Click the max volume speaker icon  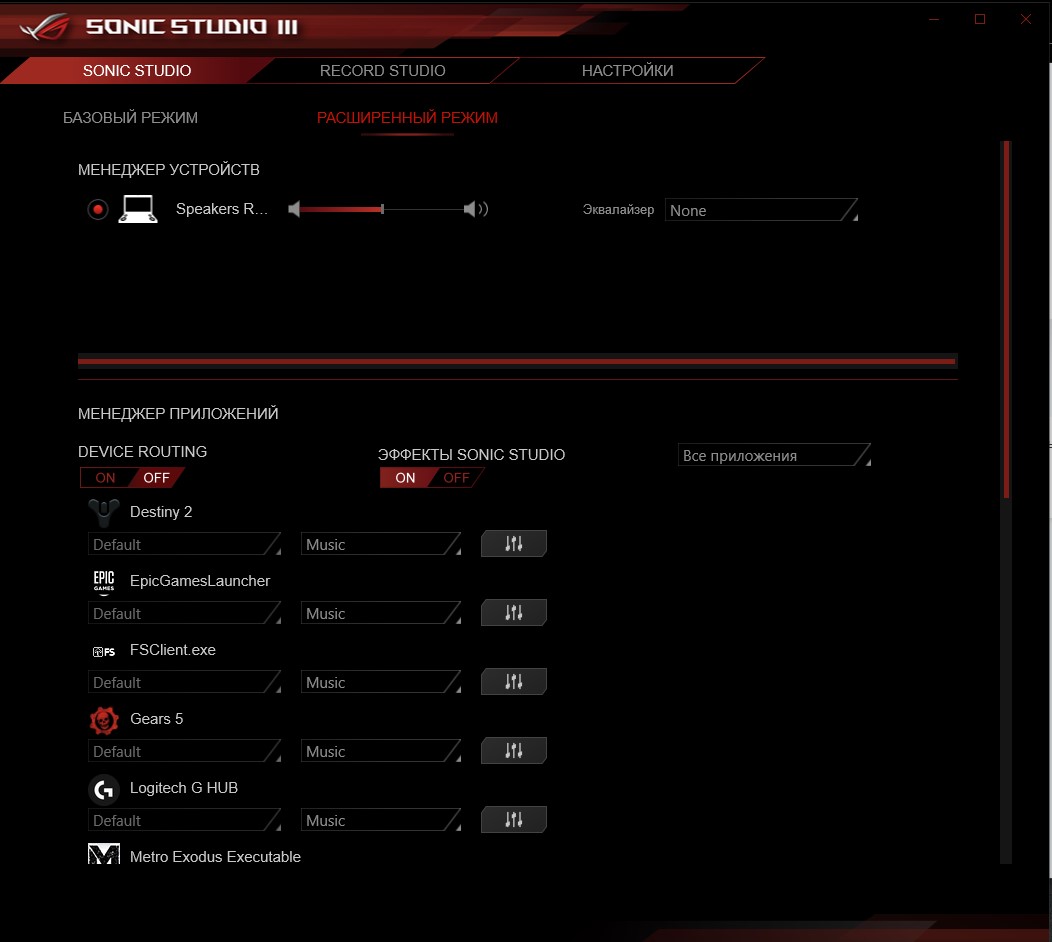[x=475, y=209]
